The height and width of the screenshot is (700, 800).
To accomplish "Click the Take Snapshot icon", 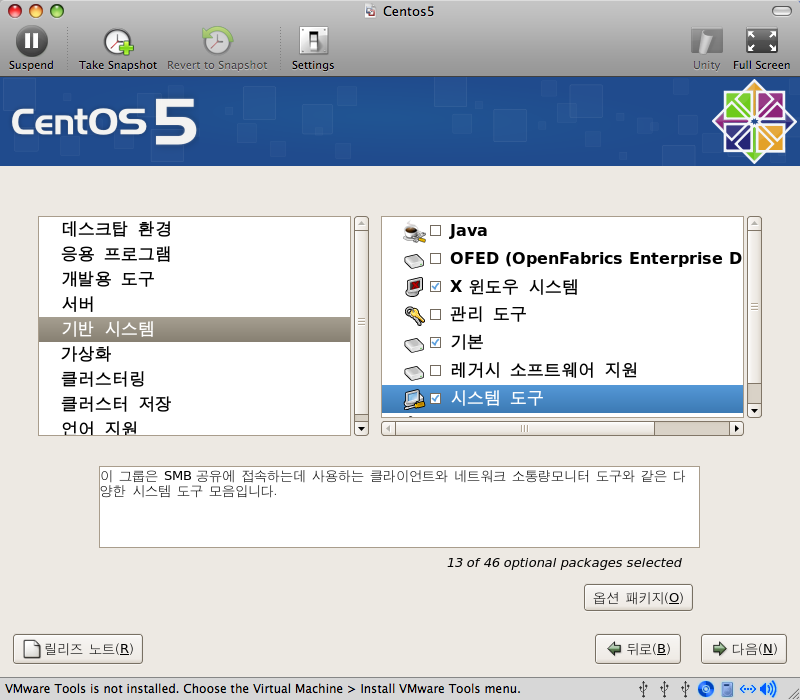I will tap(118, 41).
